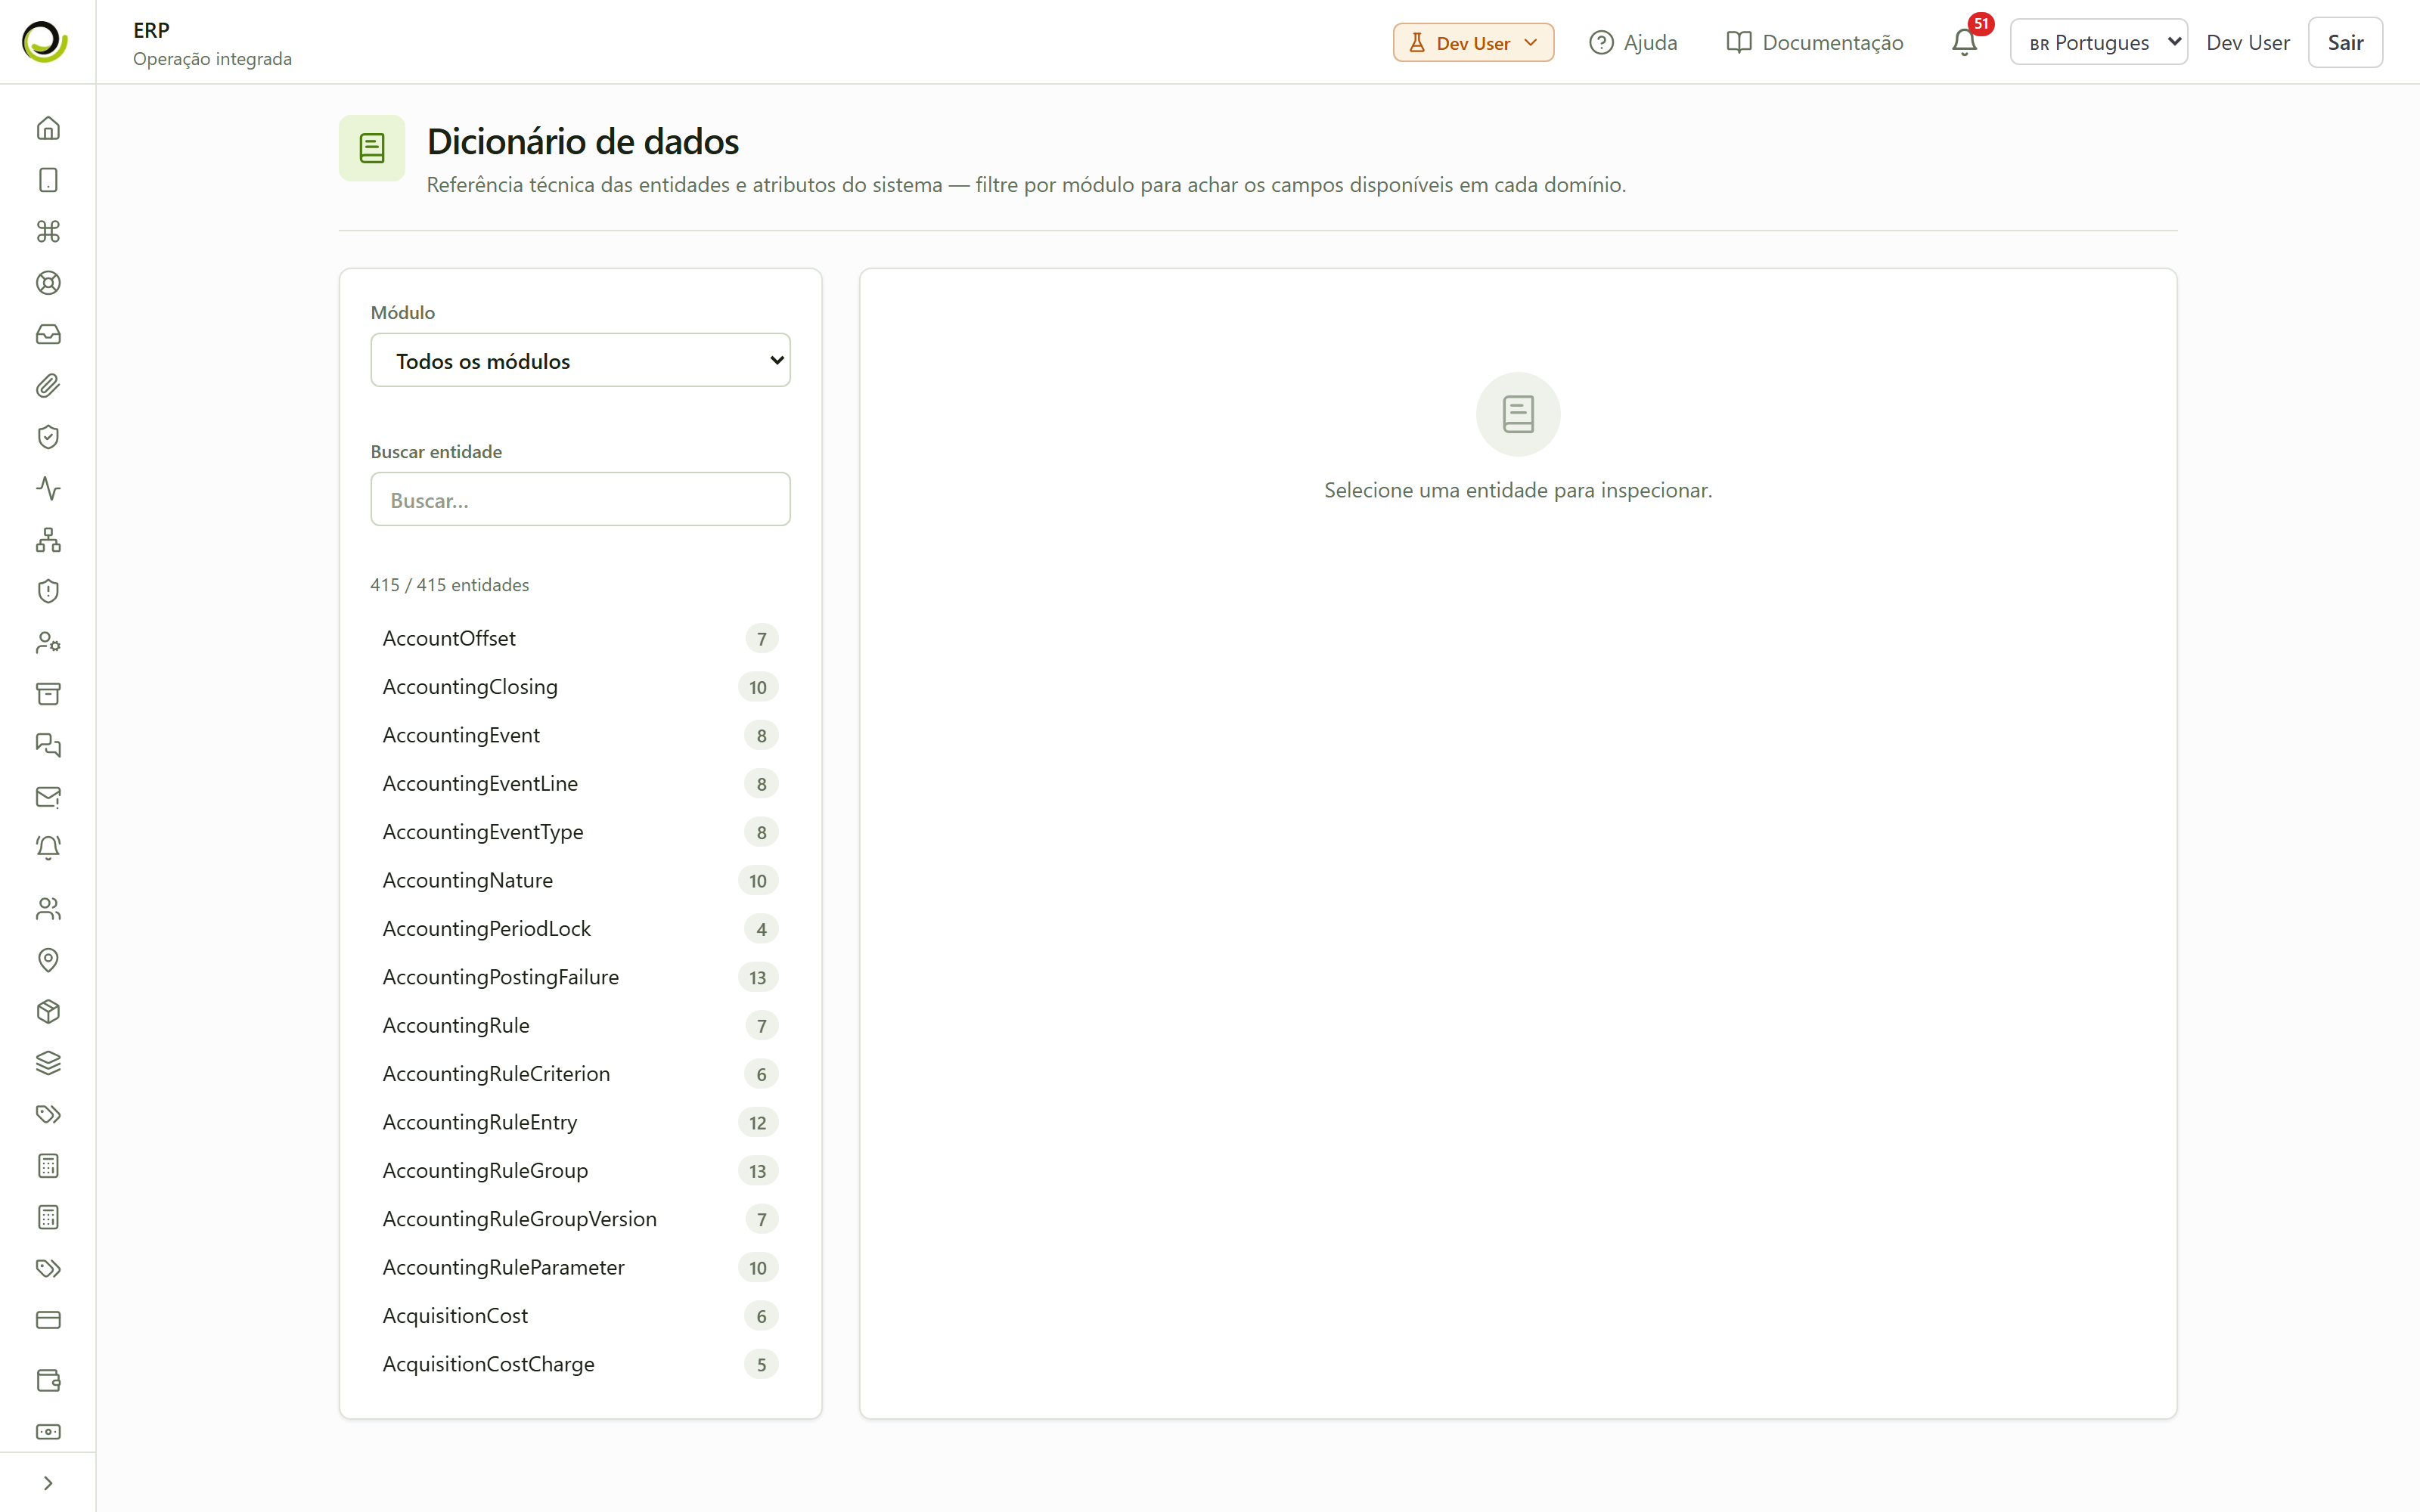Open the Todos os módulos dropdown

580,360
